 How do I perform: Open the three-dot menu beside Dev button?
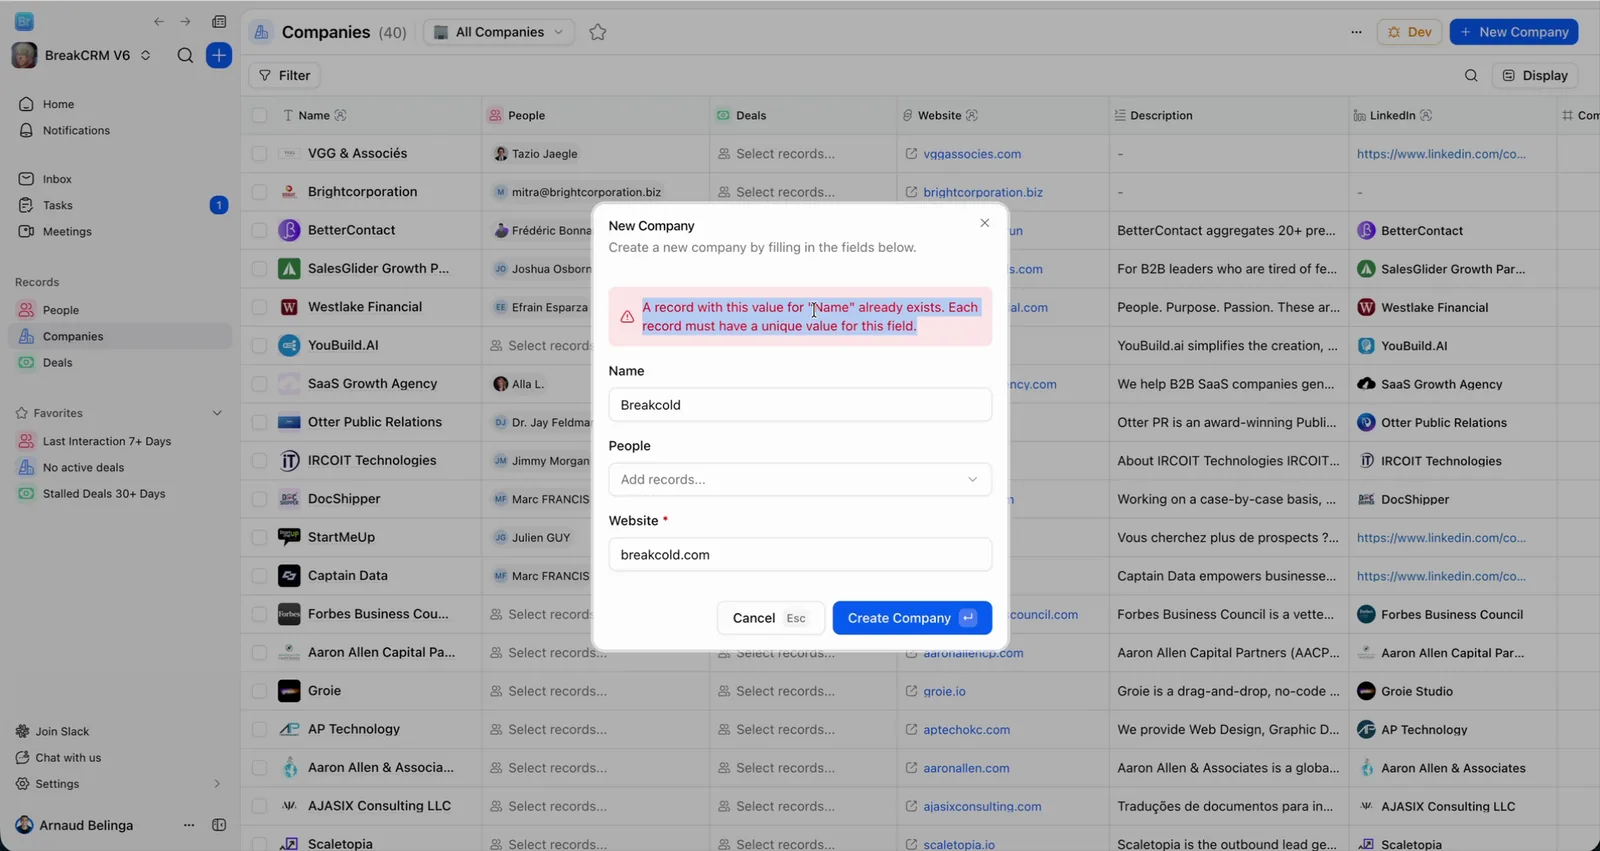pos(1356,32)
